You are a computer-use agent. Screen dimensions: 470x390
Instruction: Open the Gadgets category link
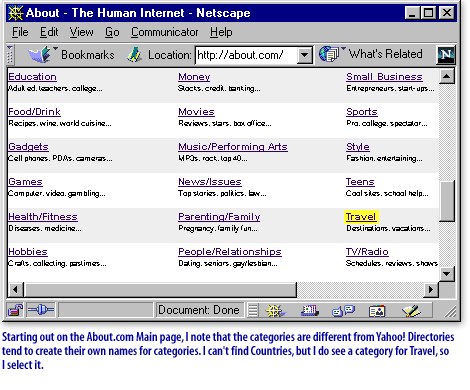[x=28, y=147]
